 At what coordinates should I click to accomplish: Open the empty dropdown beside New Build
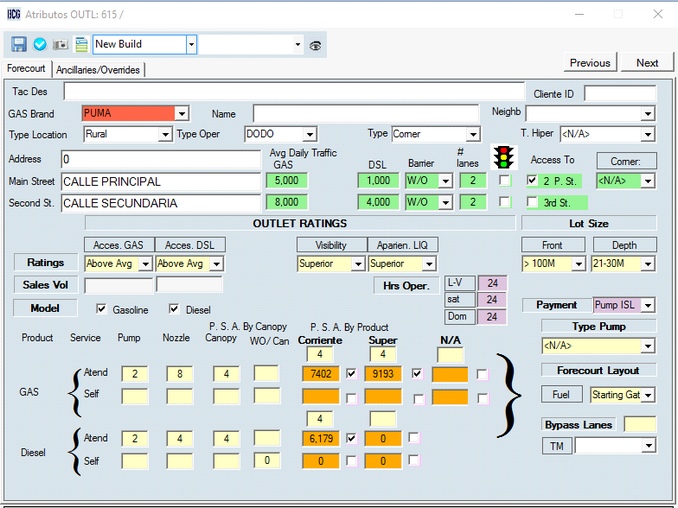point(297,45)
